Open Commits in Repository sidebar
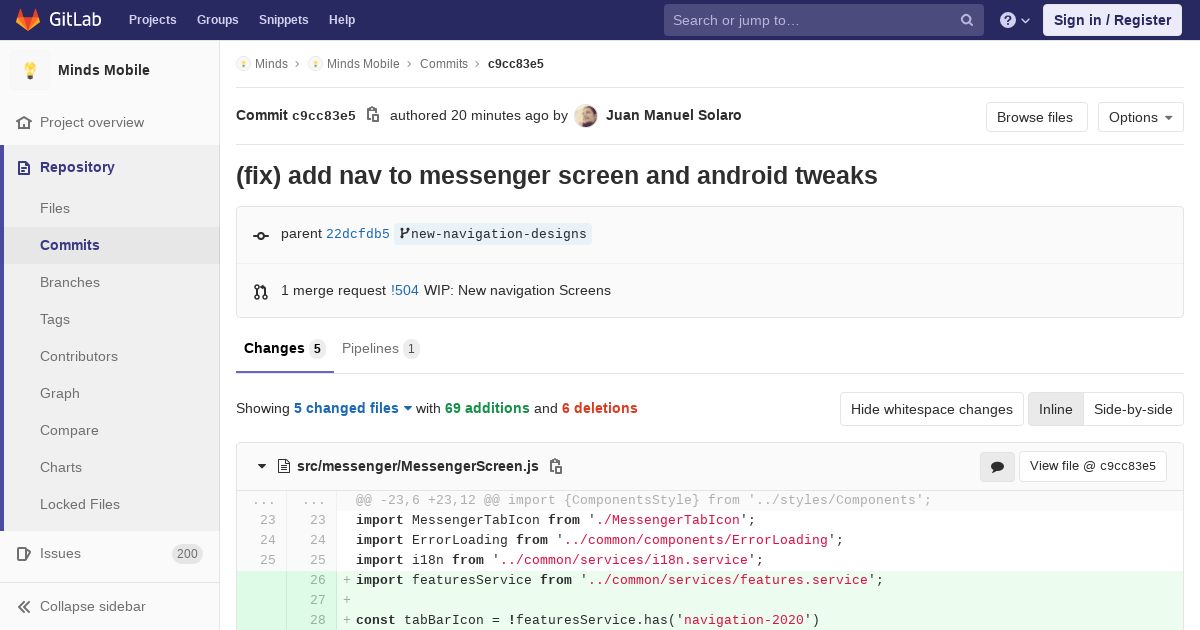1200x630 pixels. (x=70, y=245)
